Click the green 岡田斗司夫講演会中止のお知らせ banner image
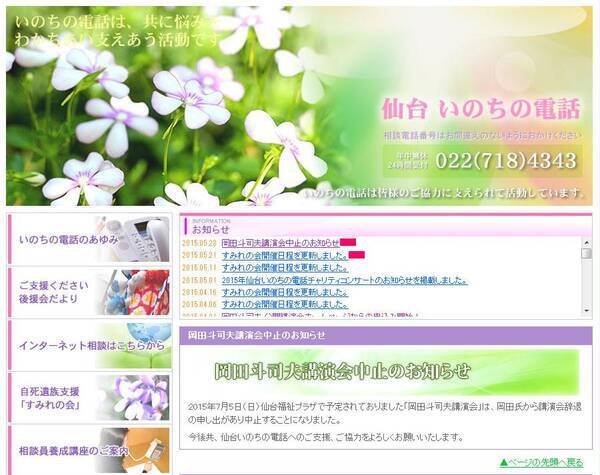 point(384,372)
